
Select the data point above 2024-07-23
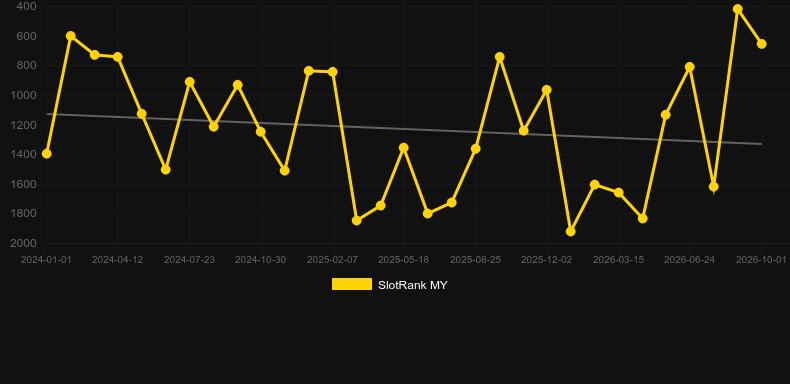pos(189,82)
